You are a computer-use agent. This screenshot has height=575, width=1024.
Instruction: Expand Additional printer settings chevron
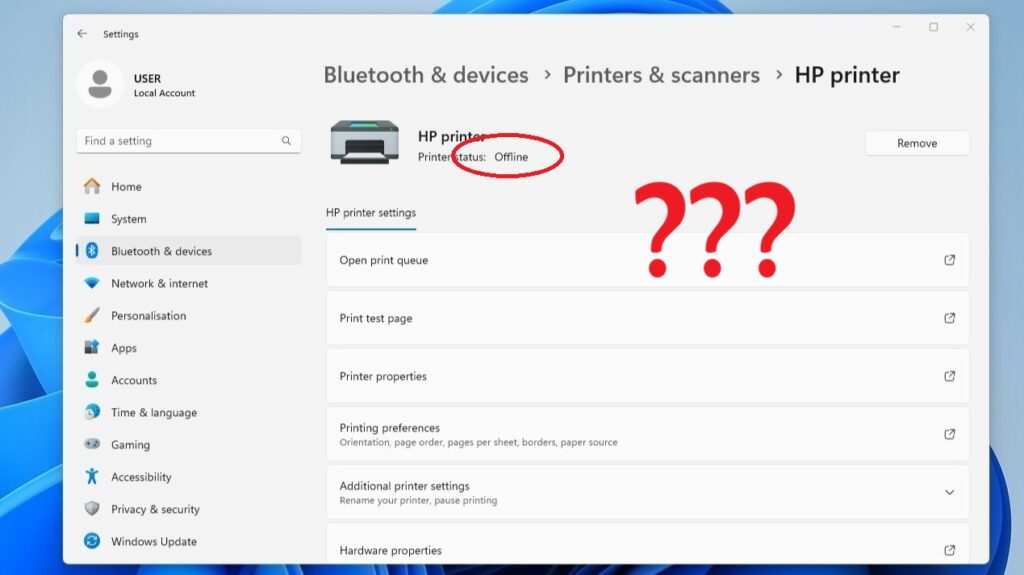click(x=949, y=492)
